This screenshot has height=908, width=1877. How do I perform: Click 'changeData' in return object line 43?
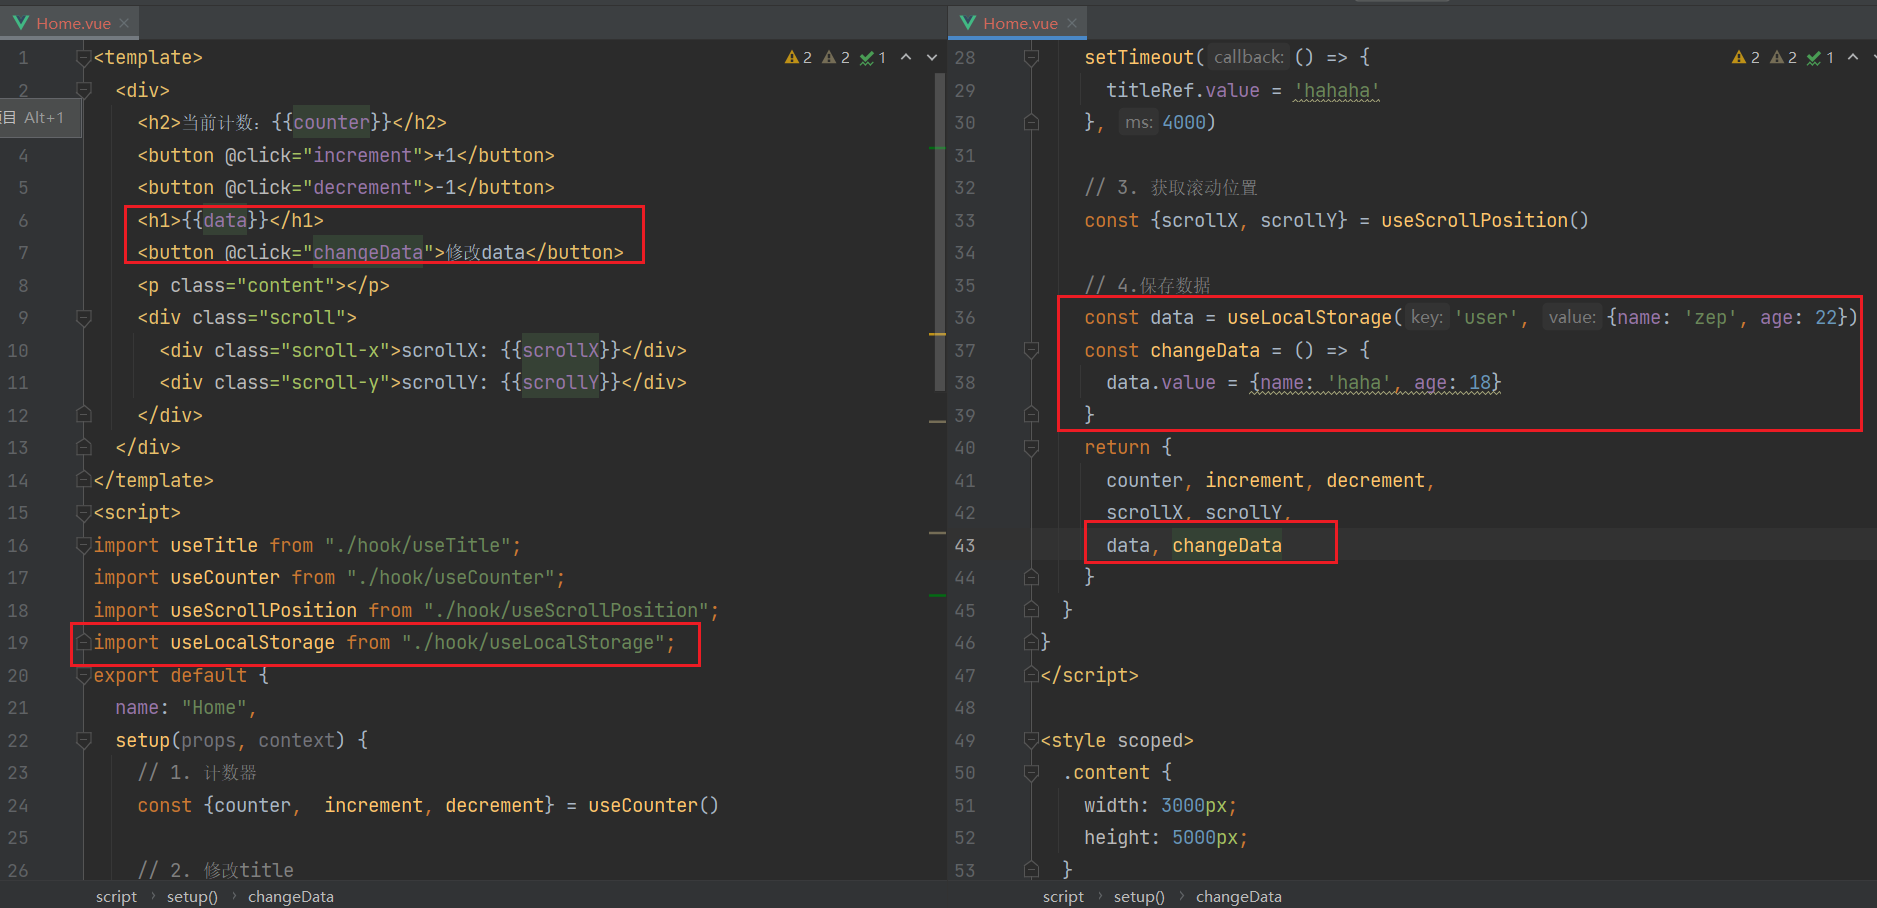(x=1227, y=545)
